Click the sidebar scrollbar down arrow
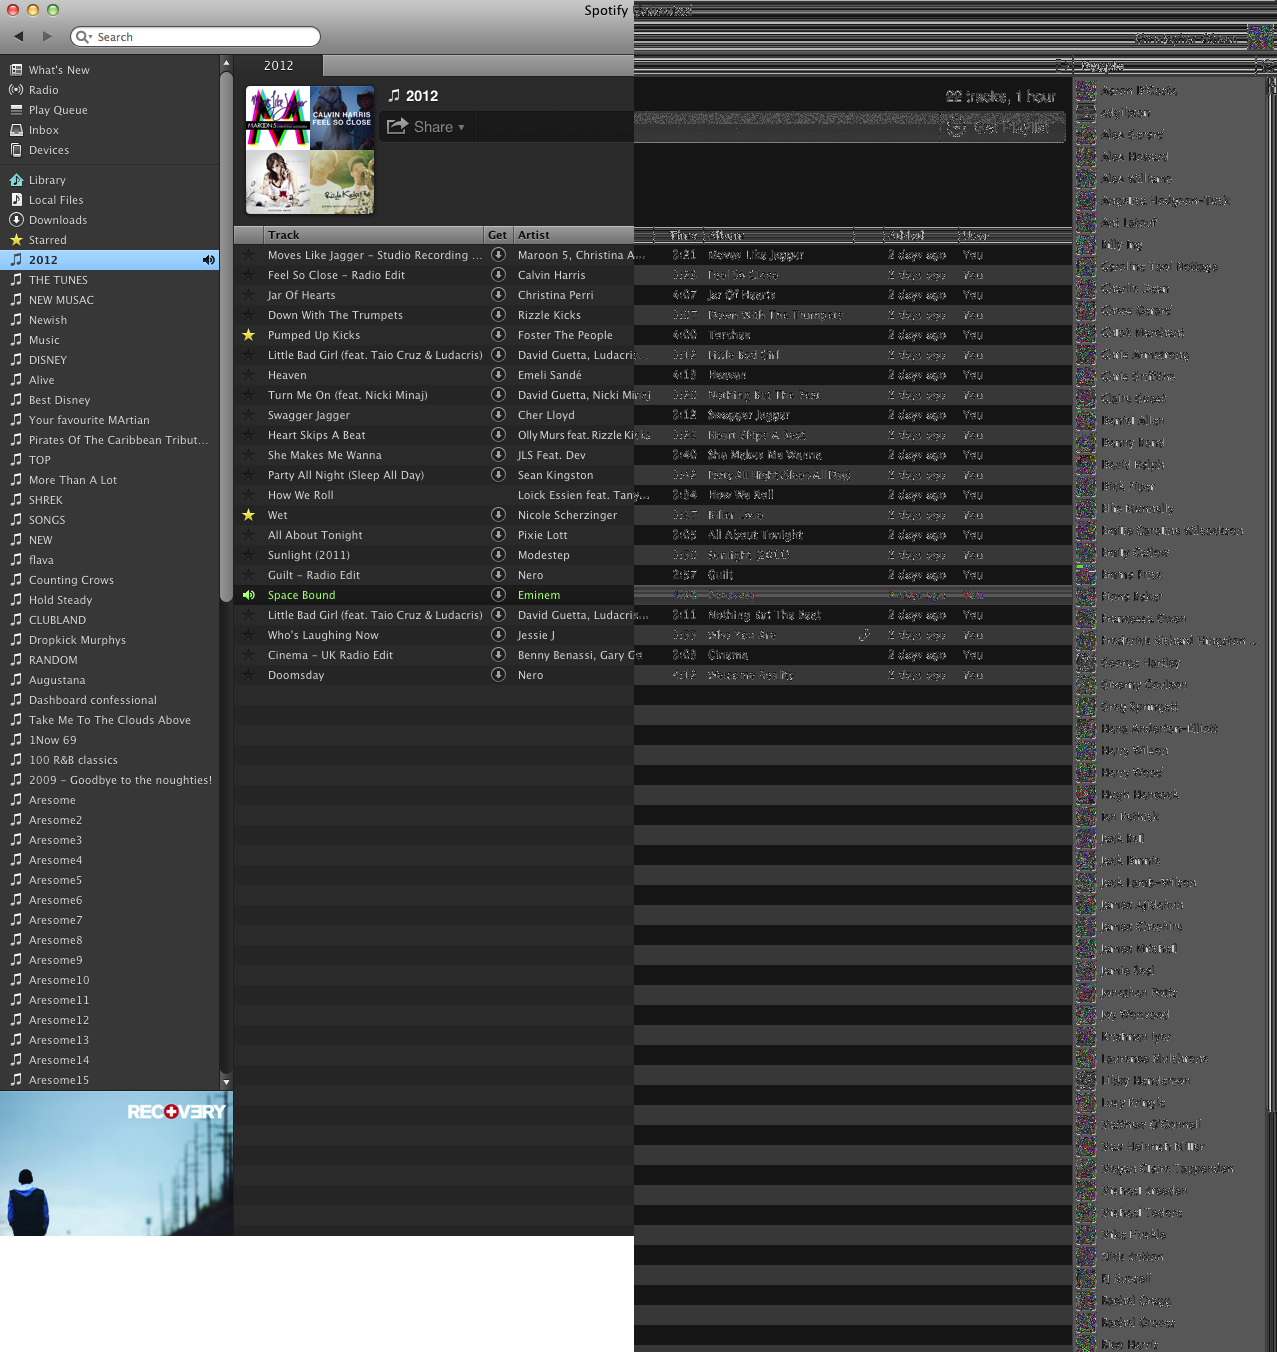Screen dimensions: 1277x1352 pos(226,1082)
